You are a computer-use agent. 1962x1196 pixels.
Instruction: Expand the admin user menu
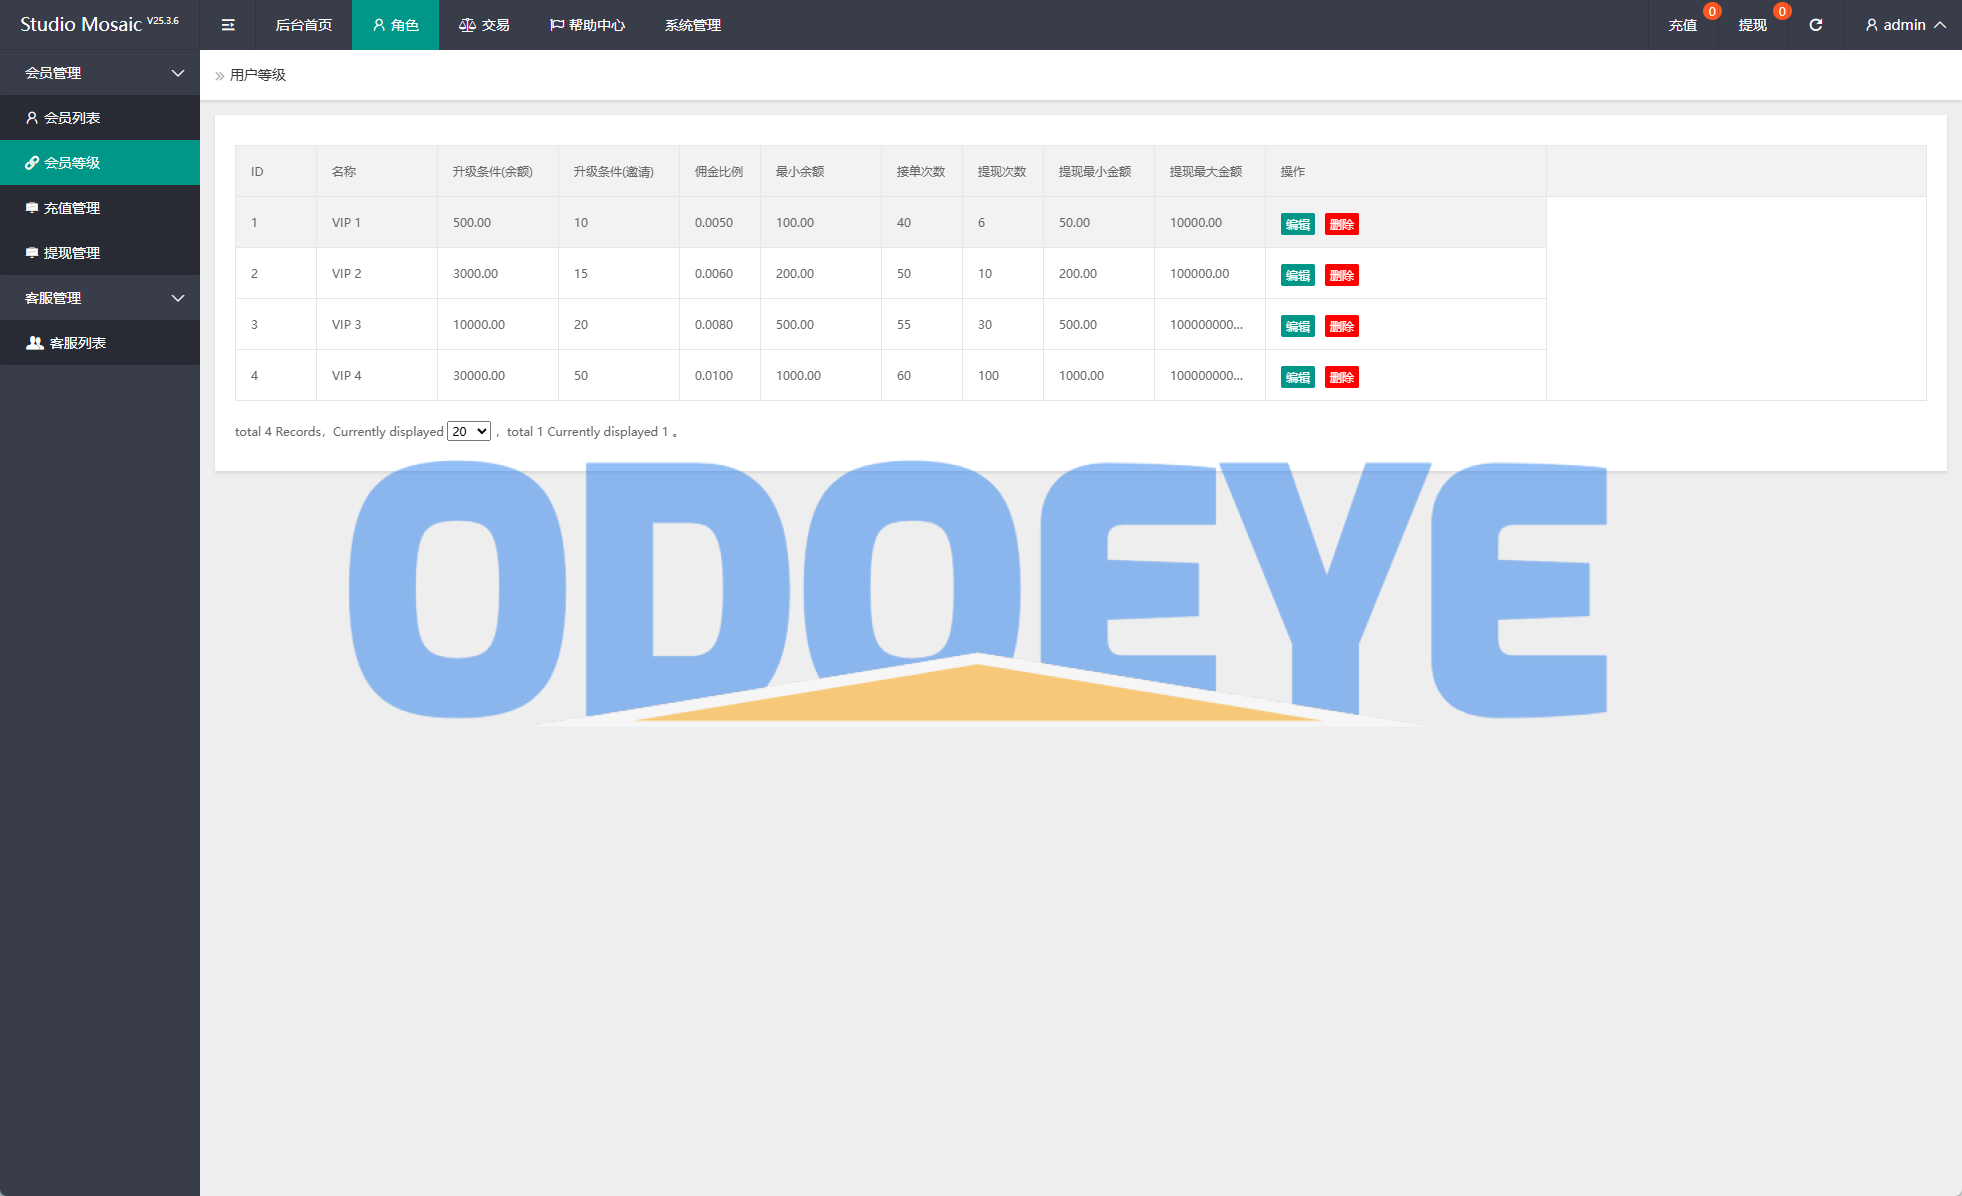pyautogui.click(x=1904, y=25)
